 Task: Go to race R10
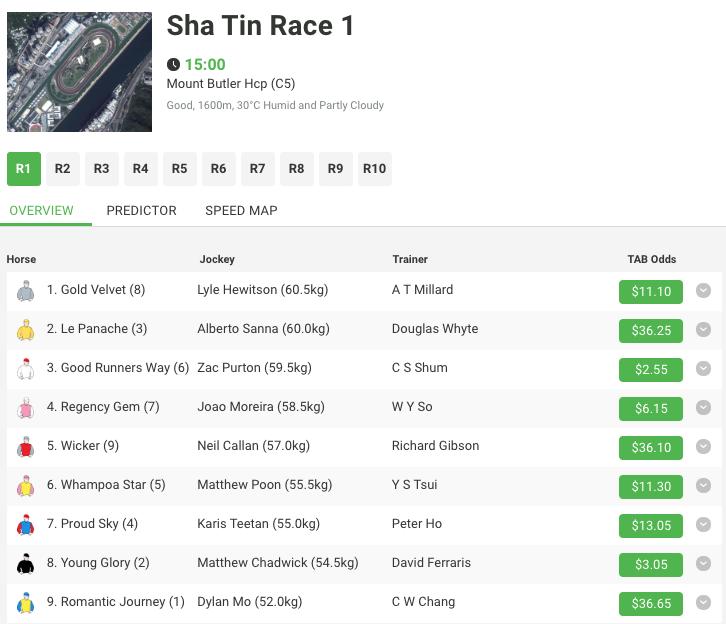[375, 169]
